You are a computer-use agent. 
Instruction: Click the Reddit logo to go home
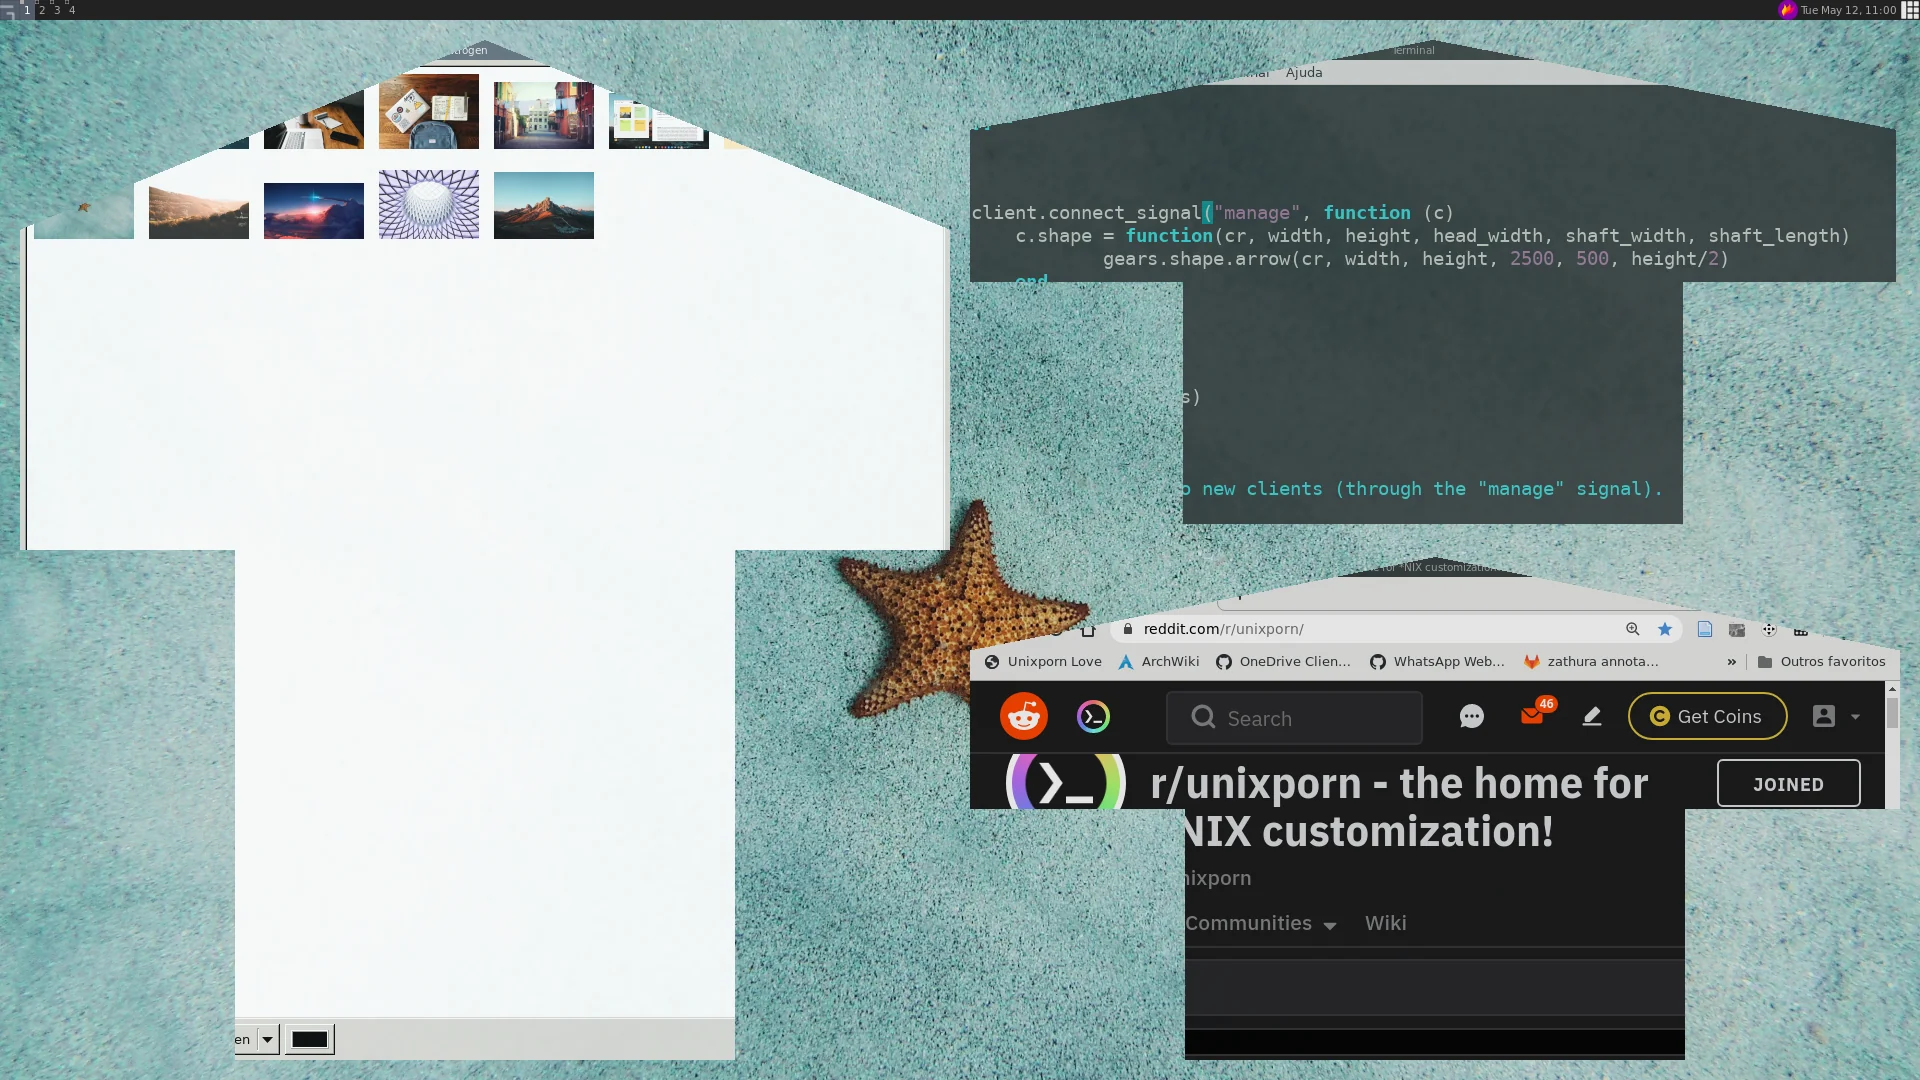coord(1023,716)
